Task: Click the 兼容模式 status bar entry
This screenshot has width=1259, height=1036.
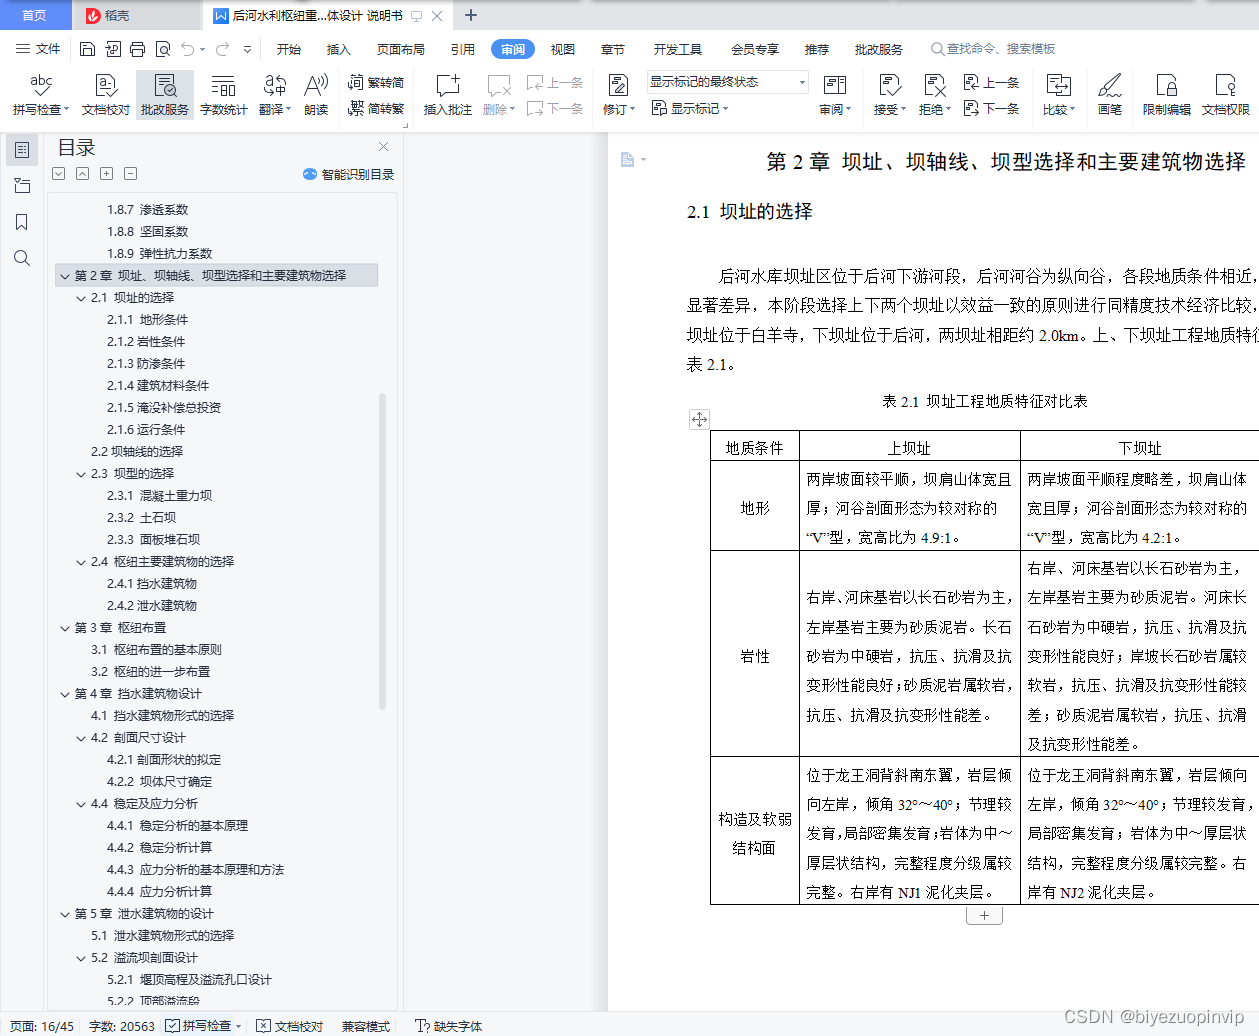Action: pyautogui.click(x=366, y=1026)
